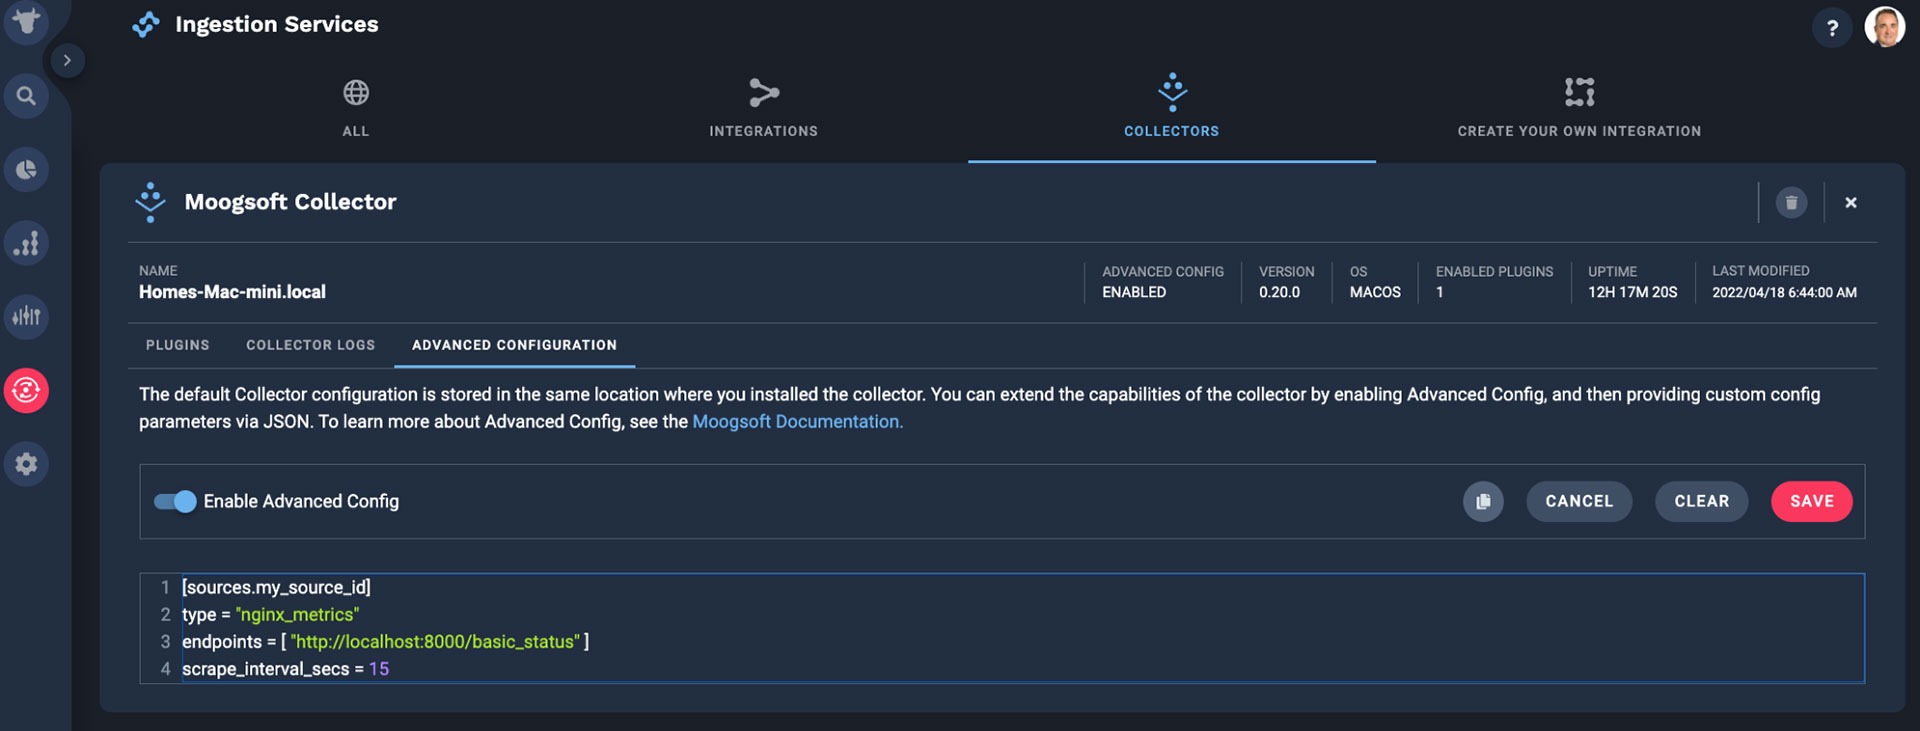This screenshot has width=1920, height=731.
Task: Click the version value 0.20.0
Action: pos(1279,292)
